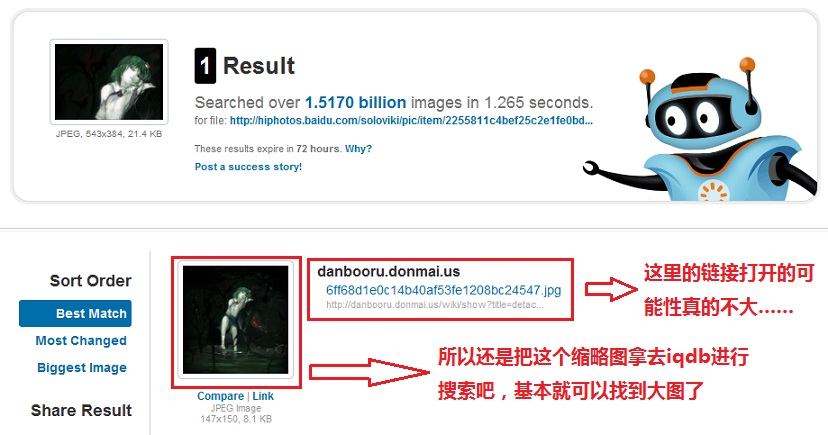Click the danbooru.donmai.us domain heading
The height and width of the screenshot is (435, 828).
click(388, 271)
